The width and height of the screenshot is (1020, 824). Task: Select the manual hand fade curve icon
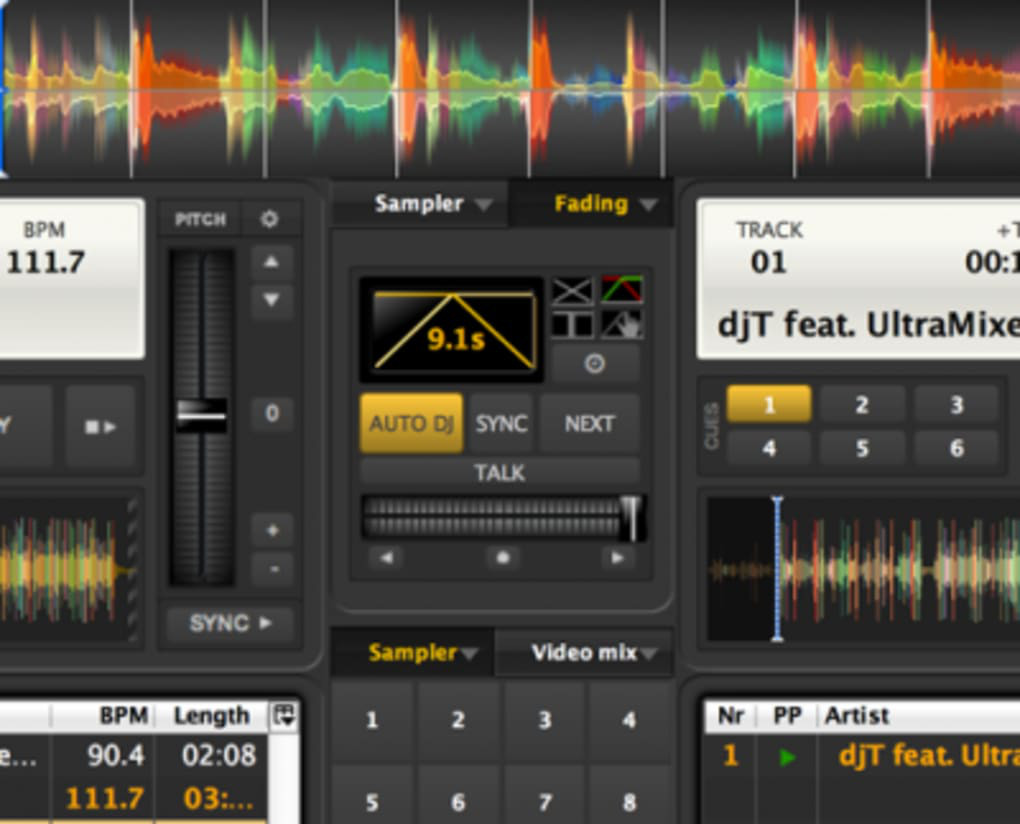pos(622,324)
